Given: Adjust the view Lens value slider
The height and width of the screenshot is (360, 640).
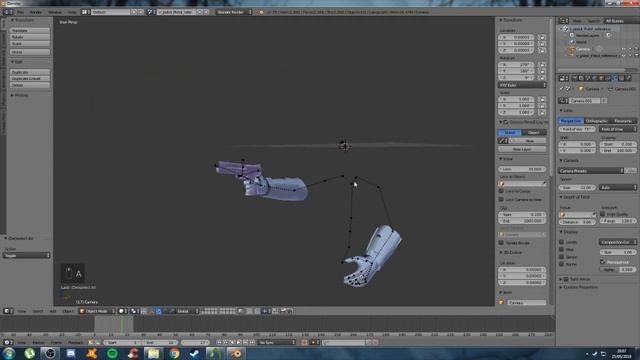Looking at the screenshot, I should click(522, 169).
